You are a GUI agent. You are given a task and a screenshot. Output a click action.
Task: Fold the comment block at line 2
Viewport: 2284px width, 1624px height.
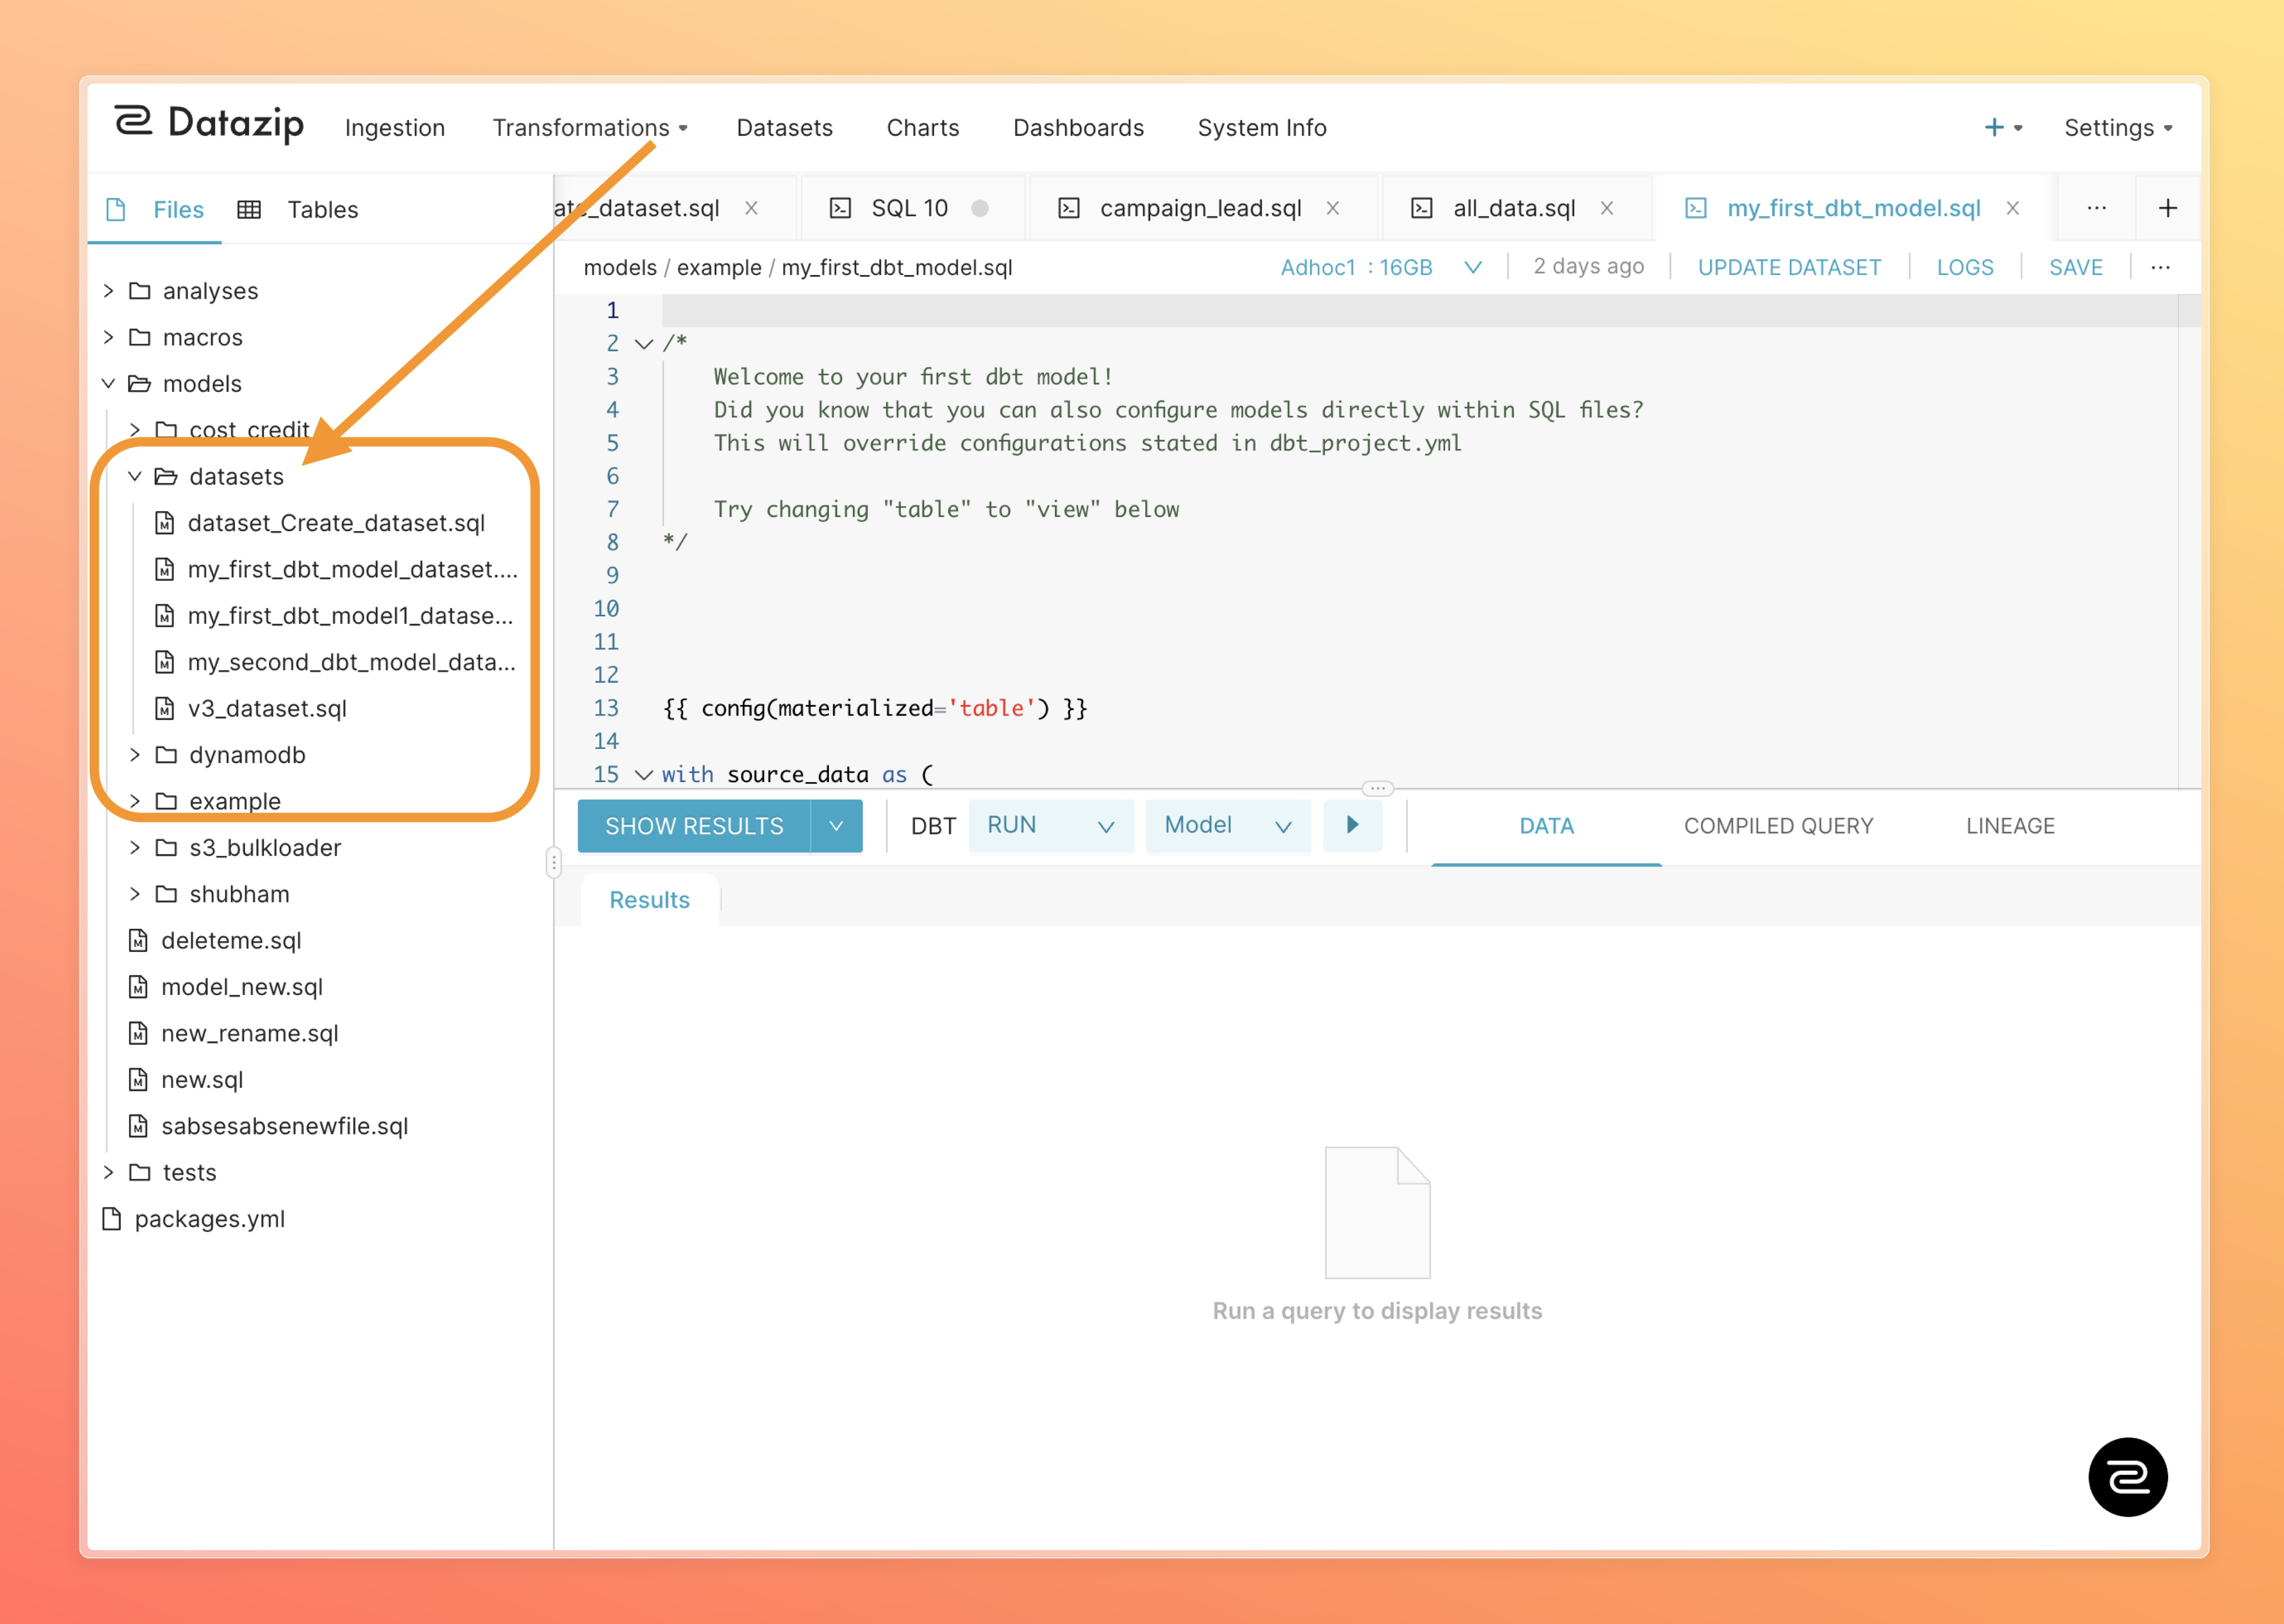(x=644, y=344)
